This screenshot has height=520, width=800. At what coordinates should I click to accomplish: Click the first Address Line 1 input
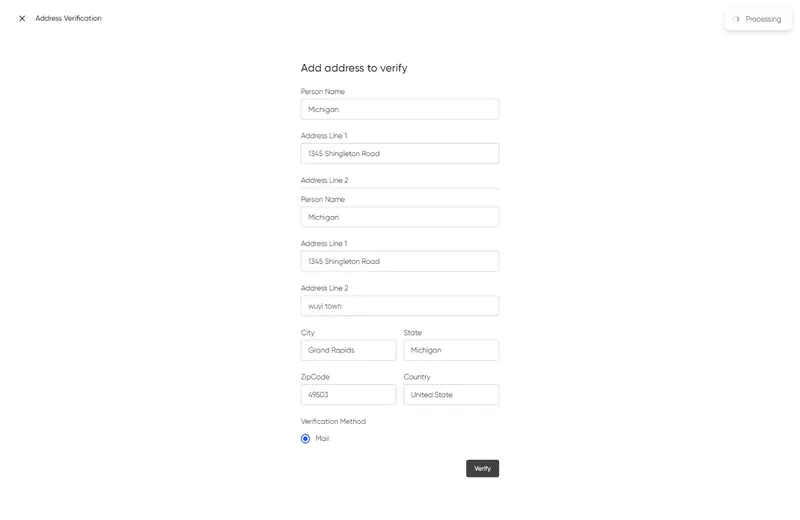(399, 153)
